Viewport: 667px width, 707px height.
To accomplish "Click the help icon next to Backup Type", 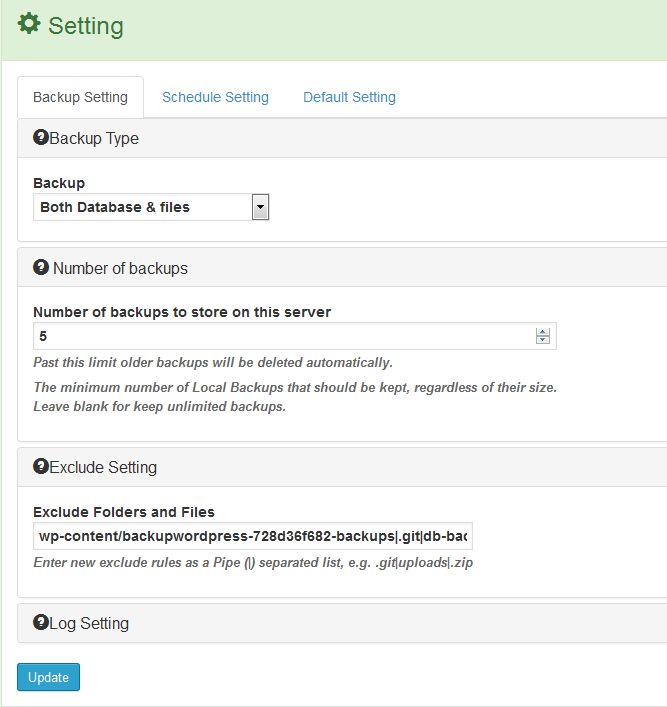I will click(x=41, y=138).
